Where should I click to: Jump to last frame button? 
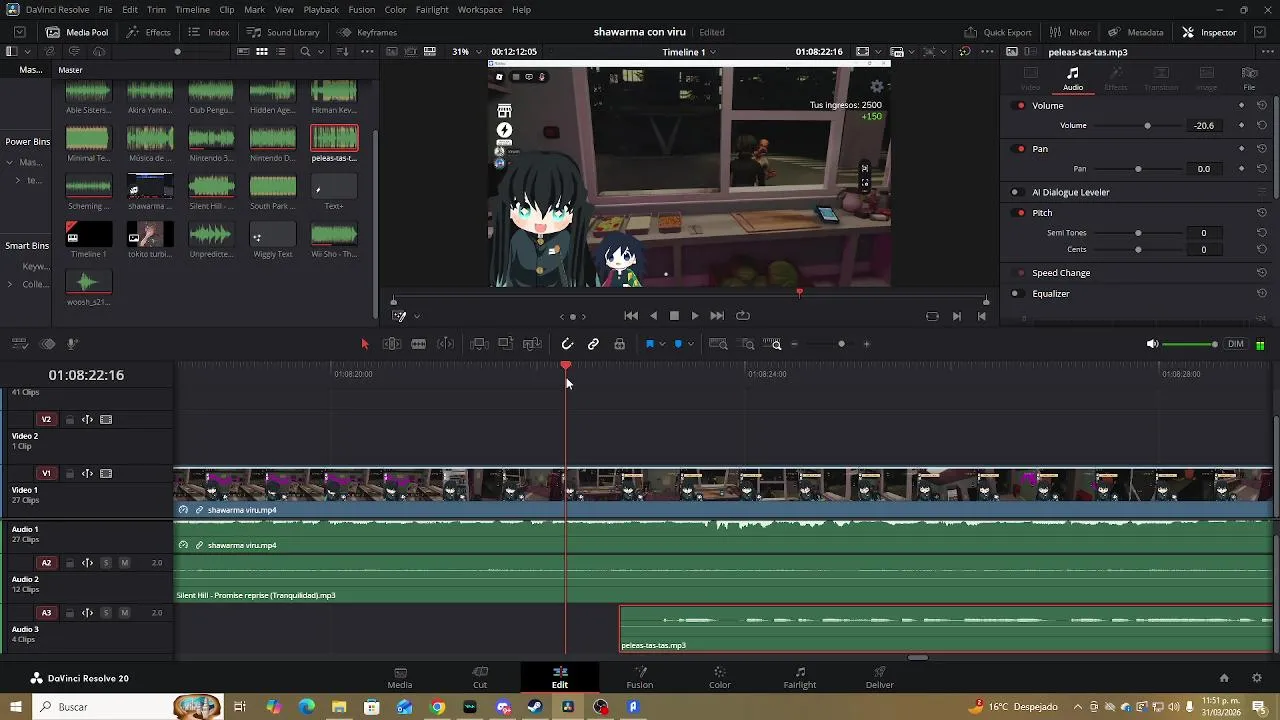coord(717,316)
